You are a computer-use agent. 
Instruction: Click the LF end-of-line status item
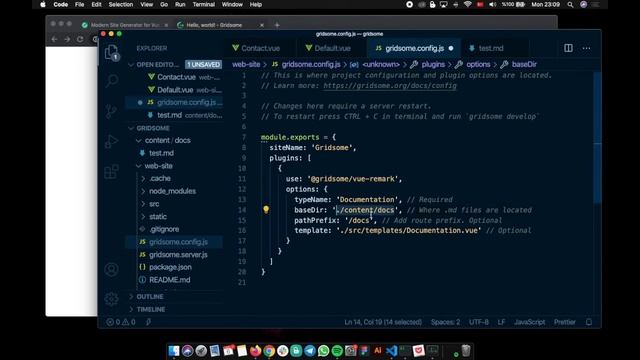[x=501, y=322]
